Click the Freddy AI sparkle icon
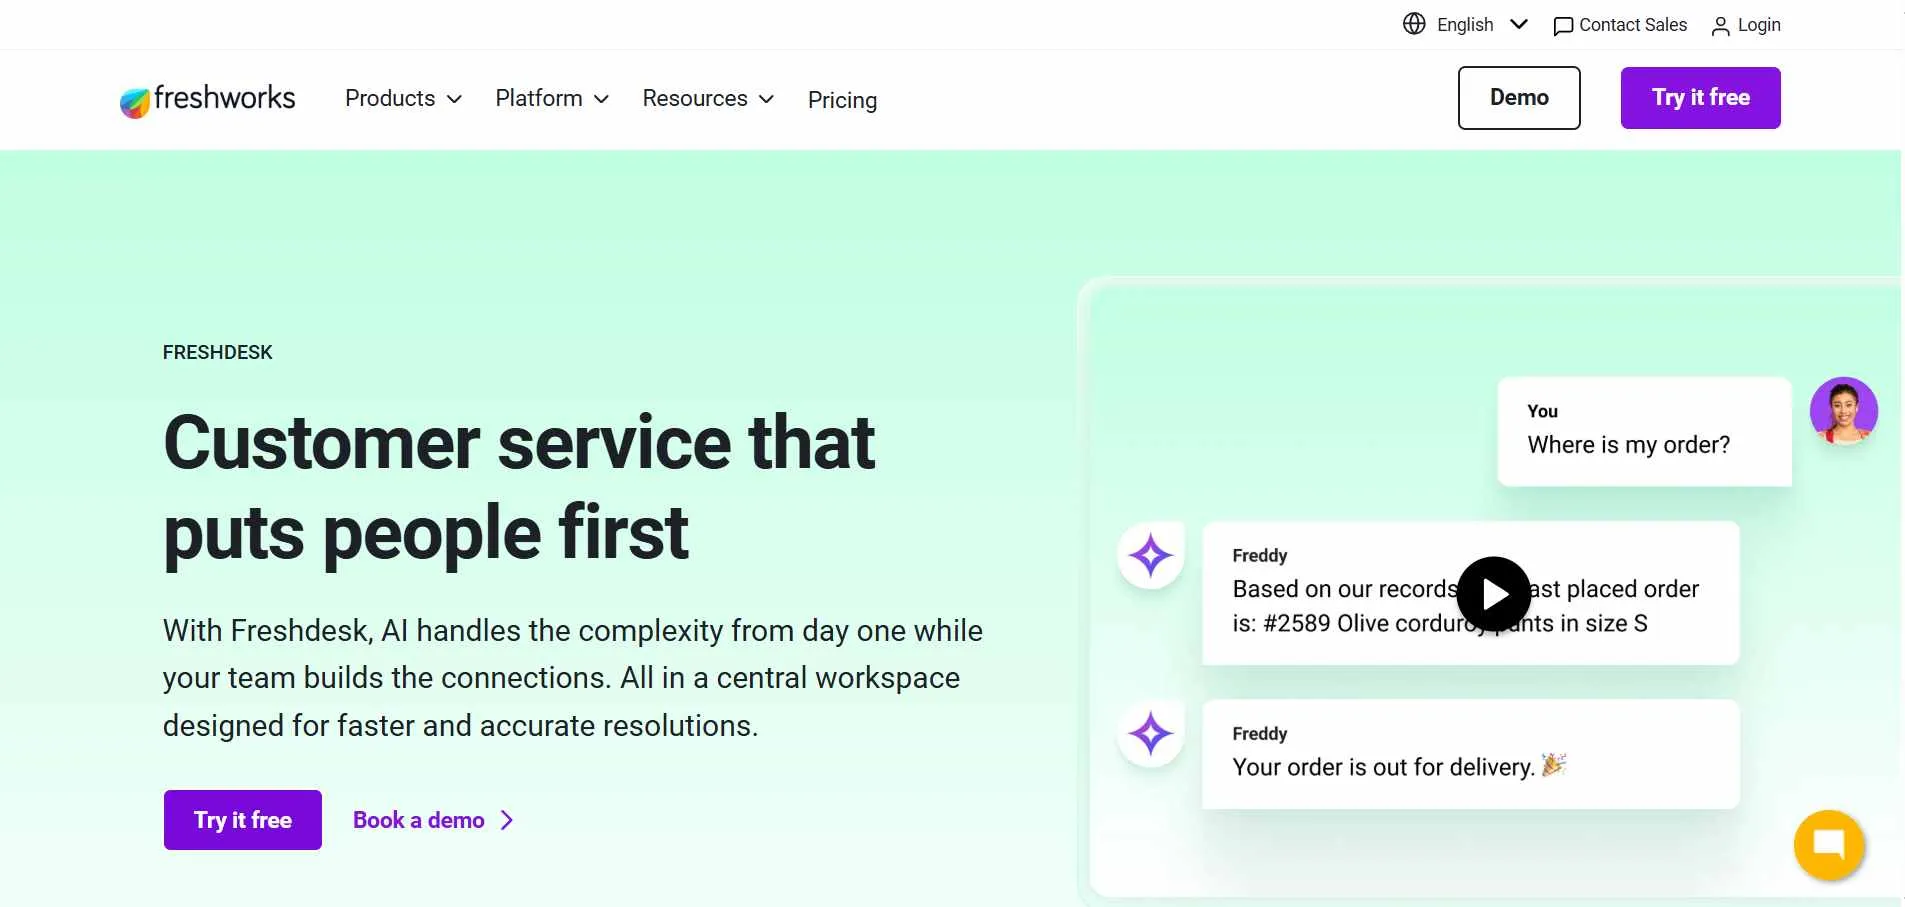1905x907 pixels. point(1151,556)
